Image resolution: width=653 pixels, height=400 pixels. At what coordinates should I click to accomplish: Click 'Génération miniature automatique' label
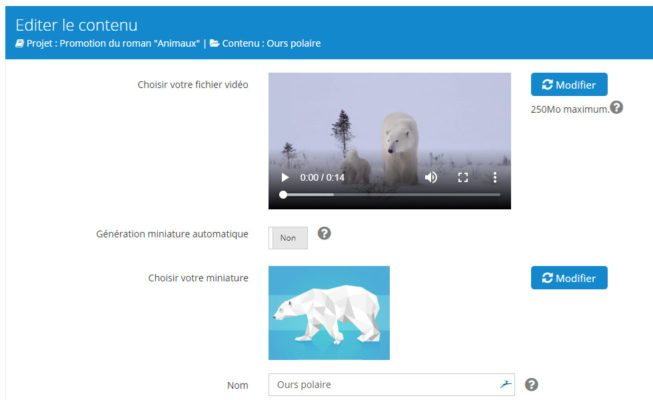click(x=172, y=234)
